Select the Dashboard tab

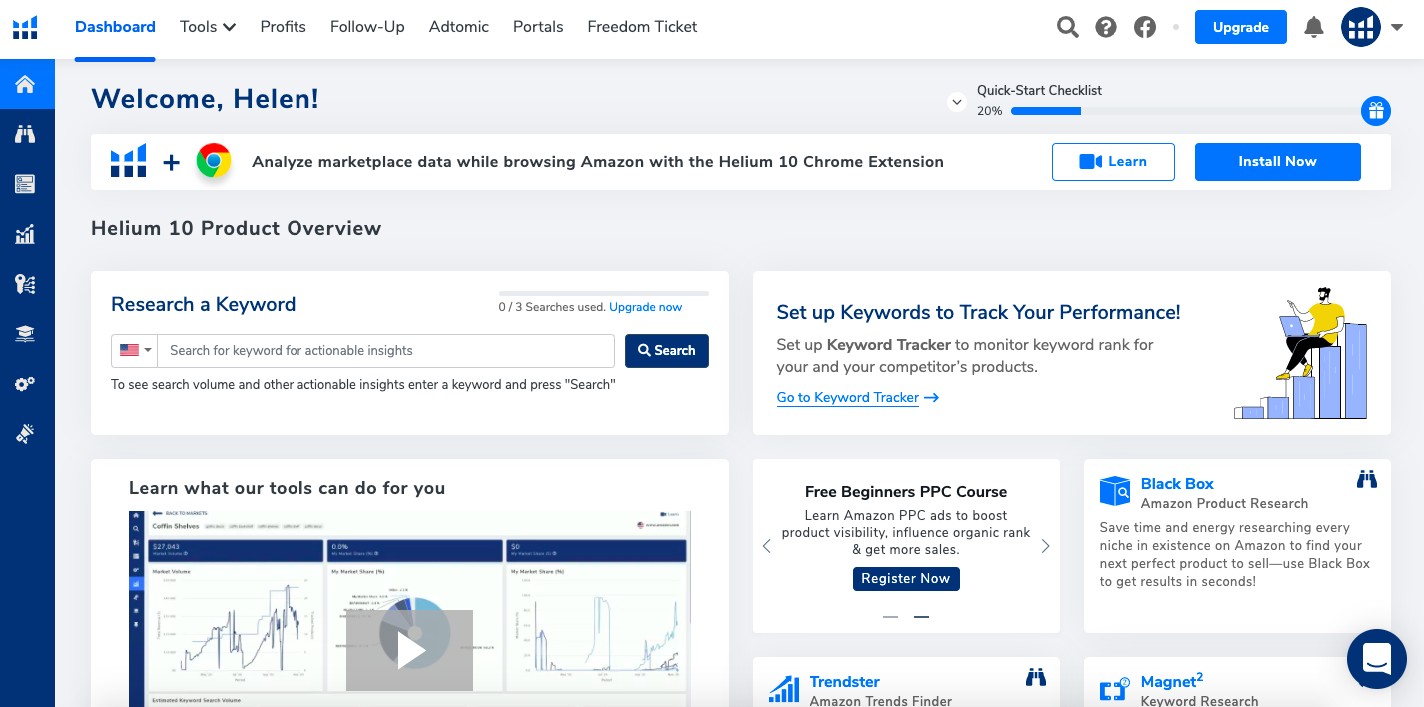click(x=115, y=27)
